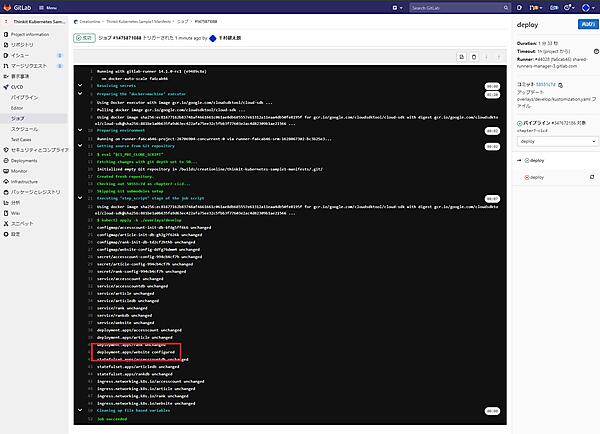Collapse the Cleaning up file based variables section
The image size is (600, 434).
point(80,410)
